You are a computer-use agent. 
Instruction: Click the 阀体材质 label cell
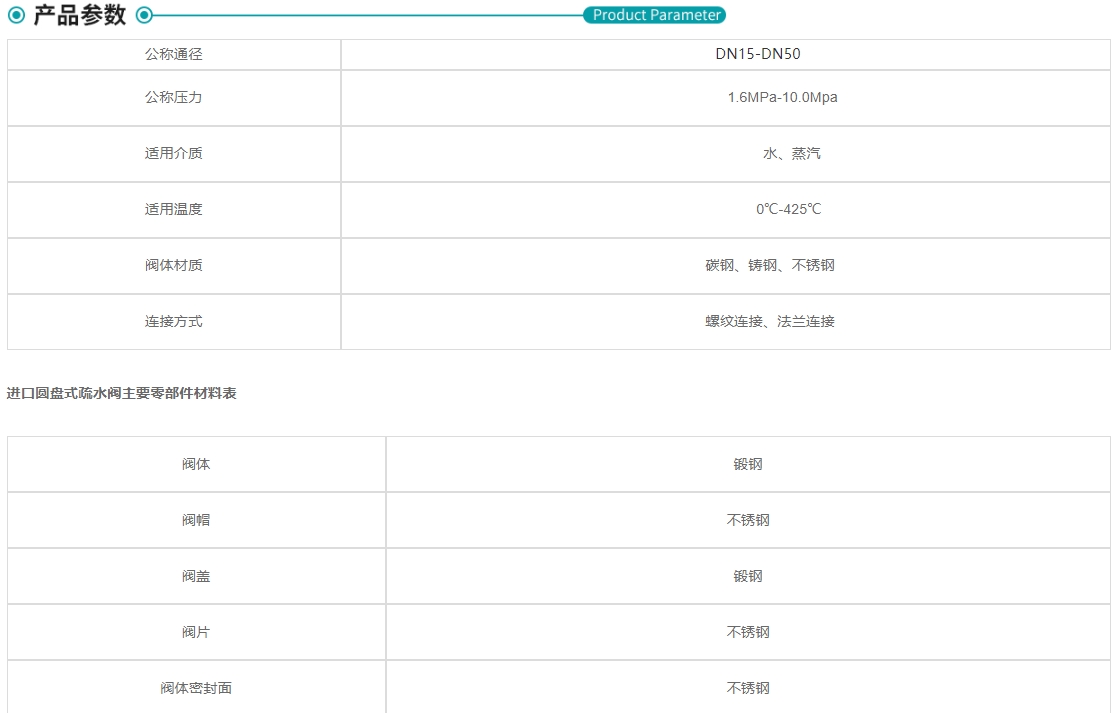coord(174,265)
